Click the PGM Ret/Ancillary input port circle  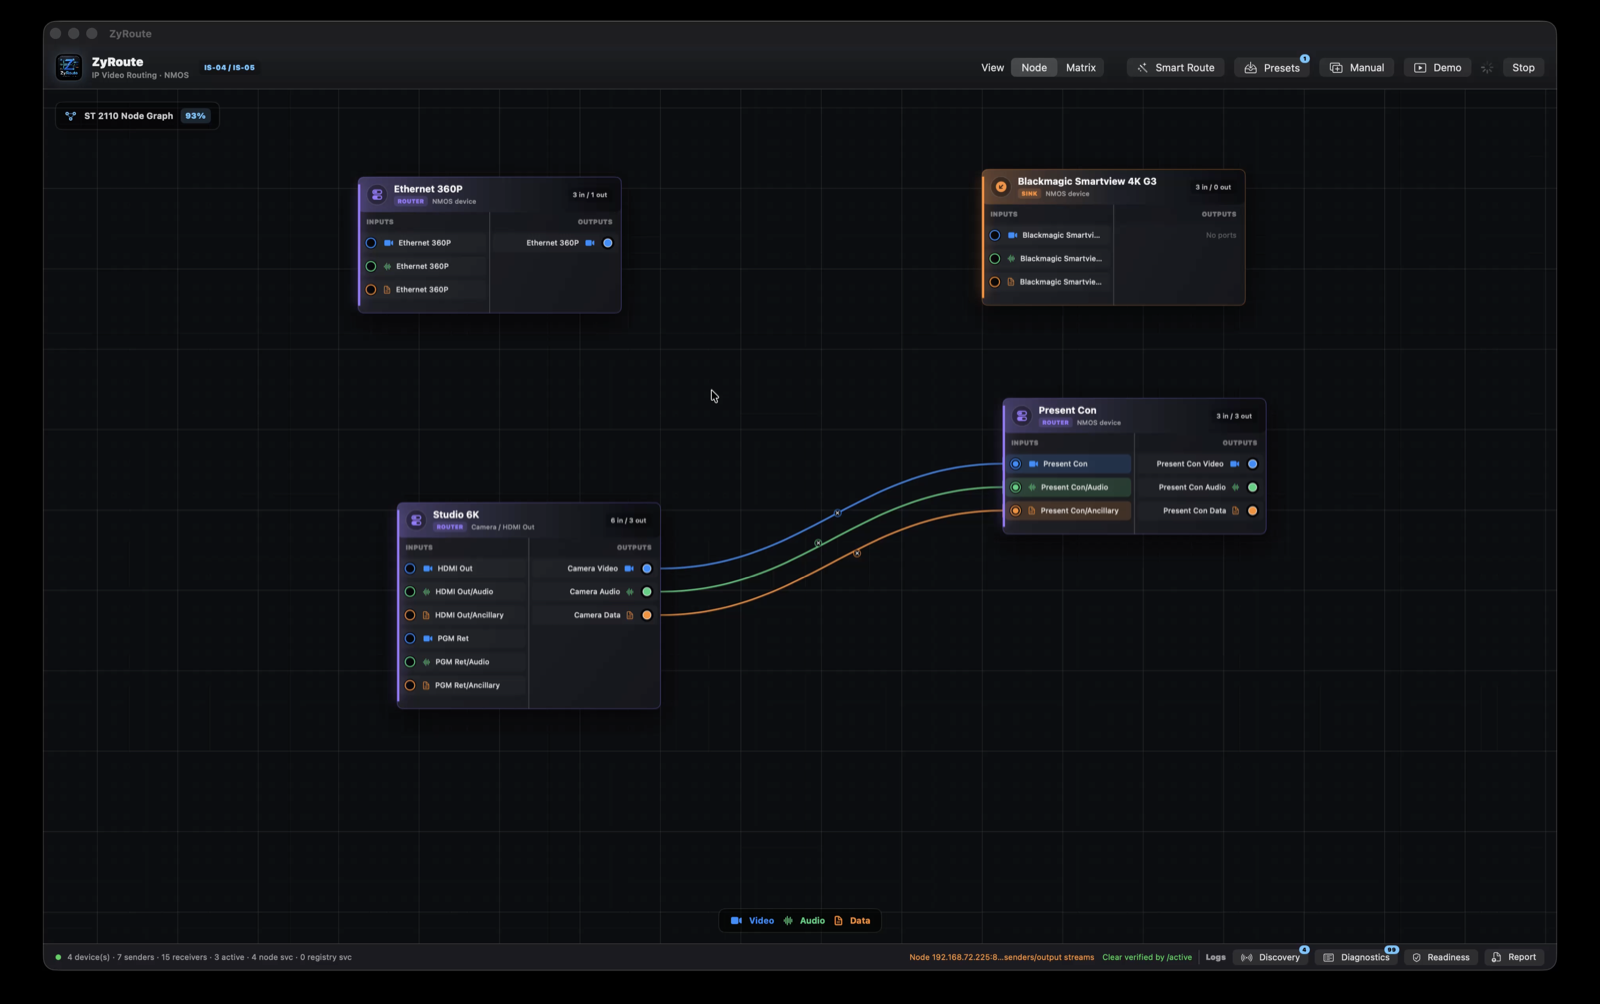click(410, 685)
